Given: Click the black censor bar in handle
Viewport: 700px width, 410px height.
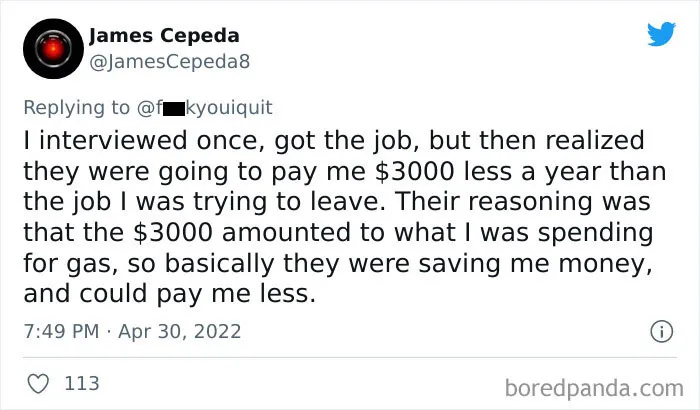Looking at the screenshot, I should tap(174, 109).
